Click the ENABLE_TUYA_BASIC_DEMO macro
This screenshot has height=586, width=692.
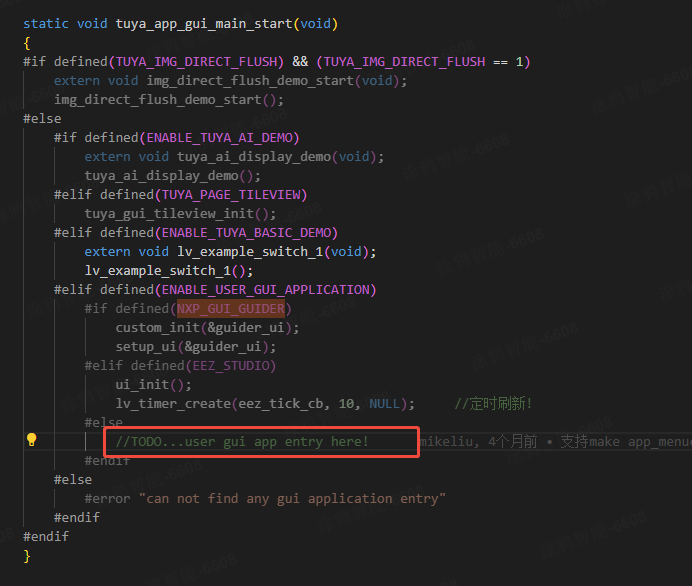pyautogui.click(x=249, y=233)
